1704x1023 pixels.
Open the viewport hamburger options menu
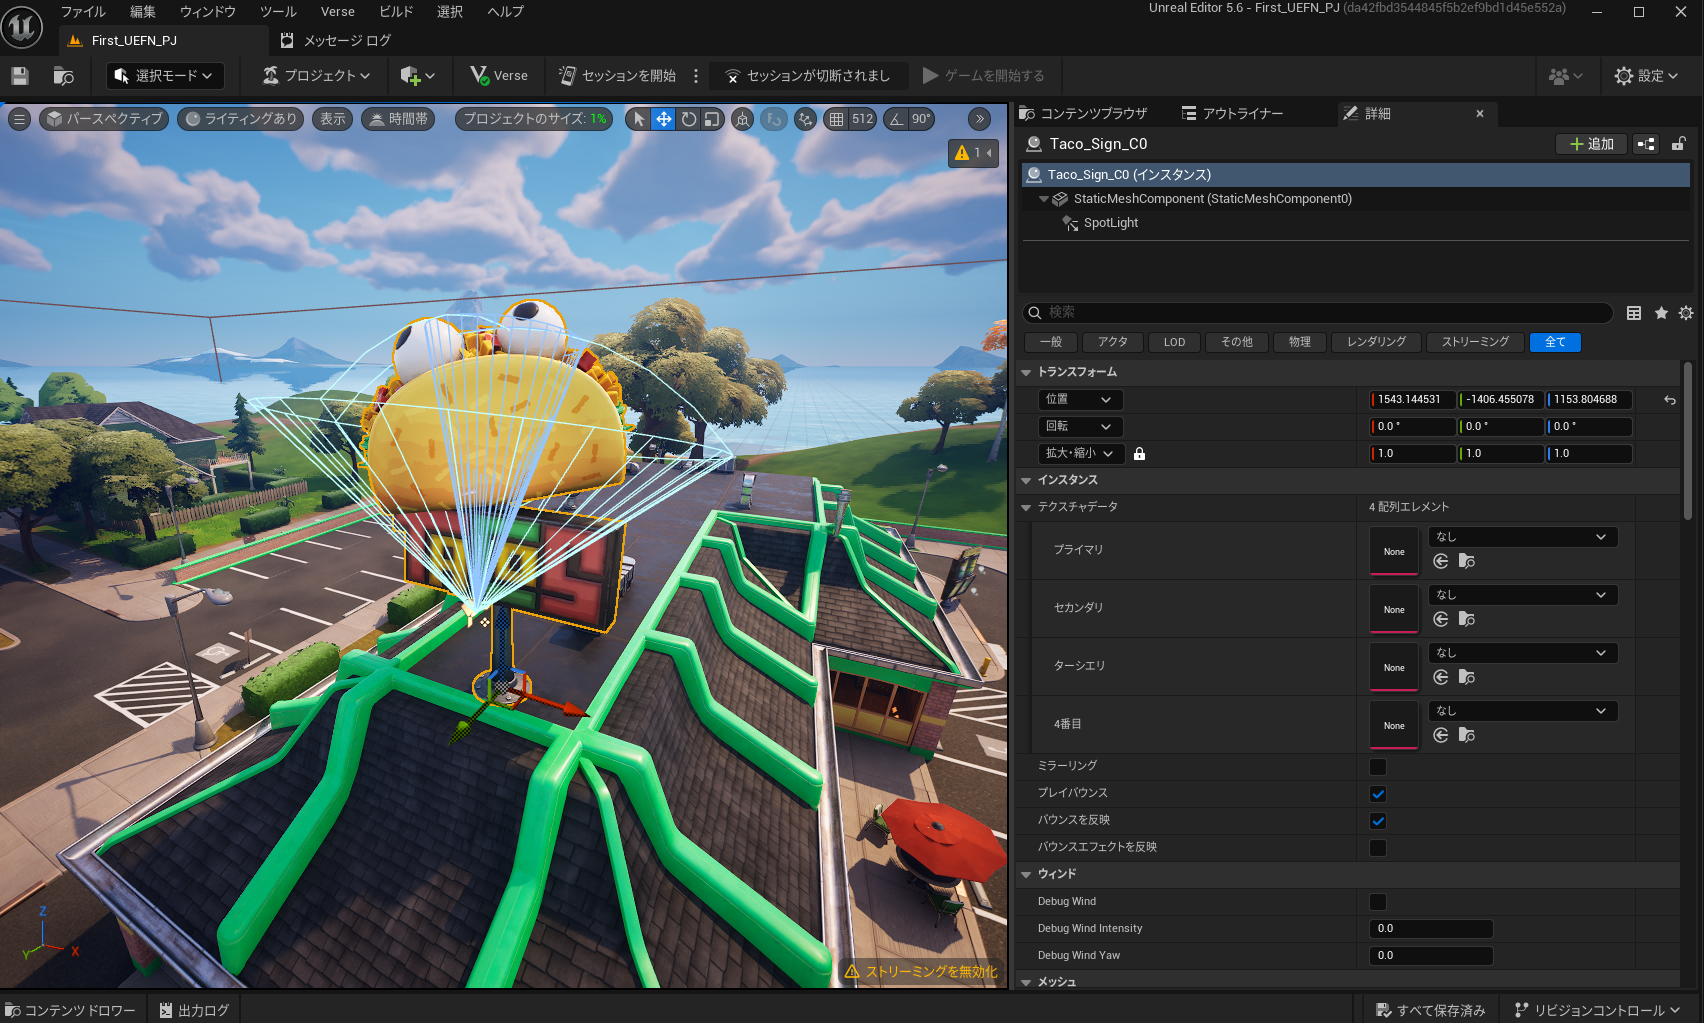19,119
